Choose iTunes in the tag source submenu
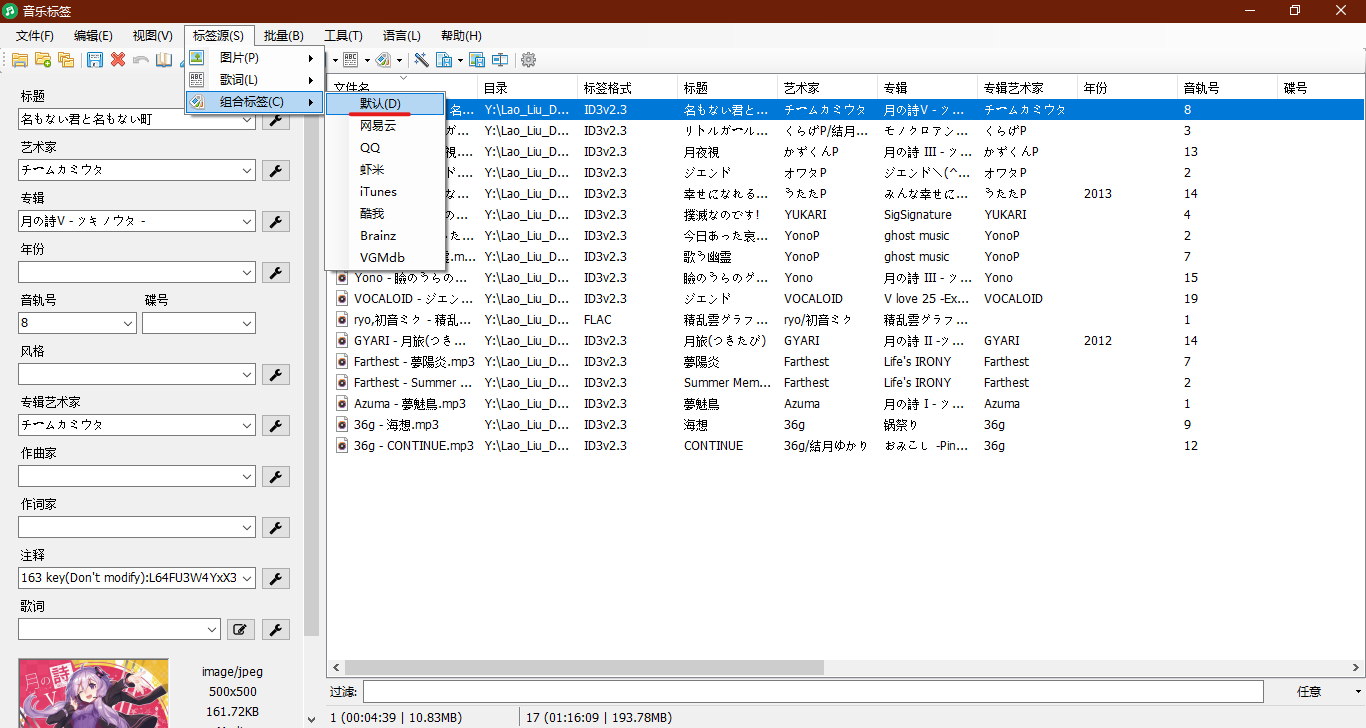Viewport: 1366px width, 728px height. pyautogui.click(x=378, y=192)
